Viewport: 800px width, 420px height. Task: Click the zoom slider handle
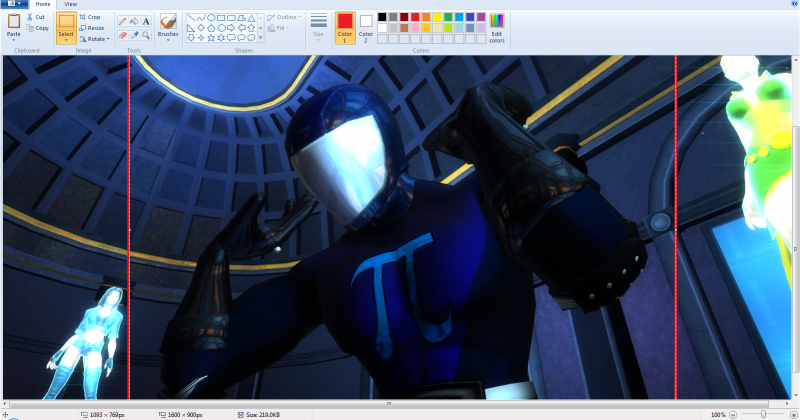[x=763, y=415]
